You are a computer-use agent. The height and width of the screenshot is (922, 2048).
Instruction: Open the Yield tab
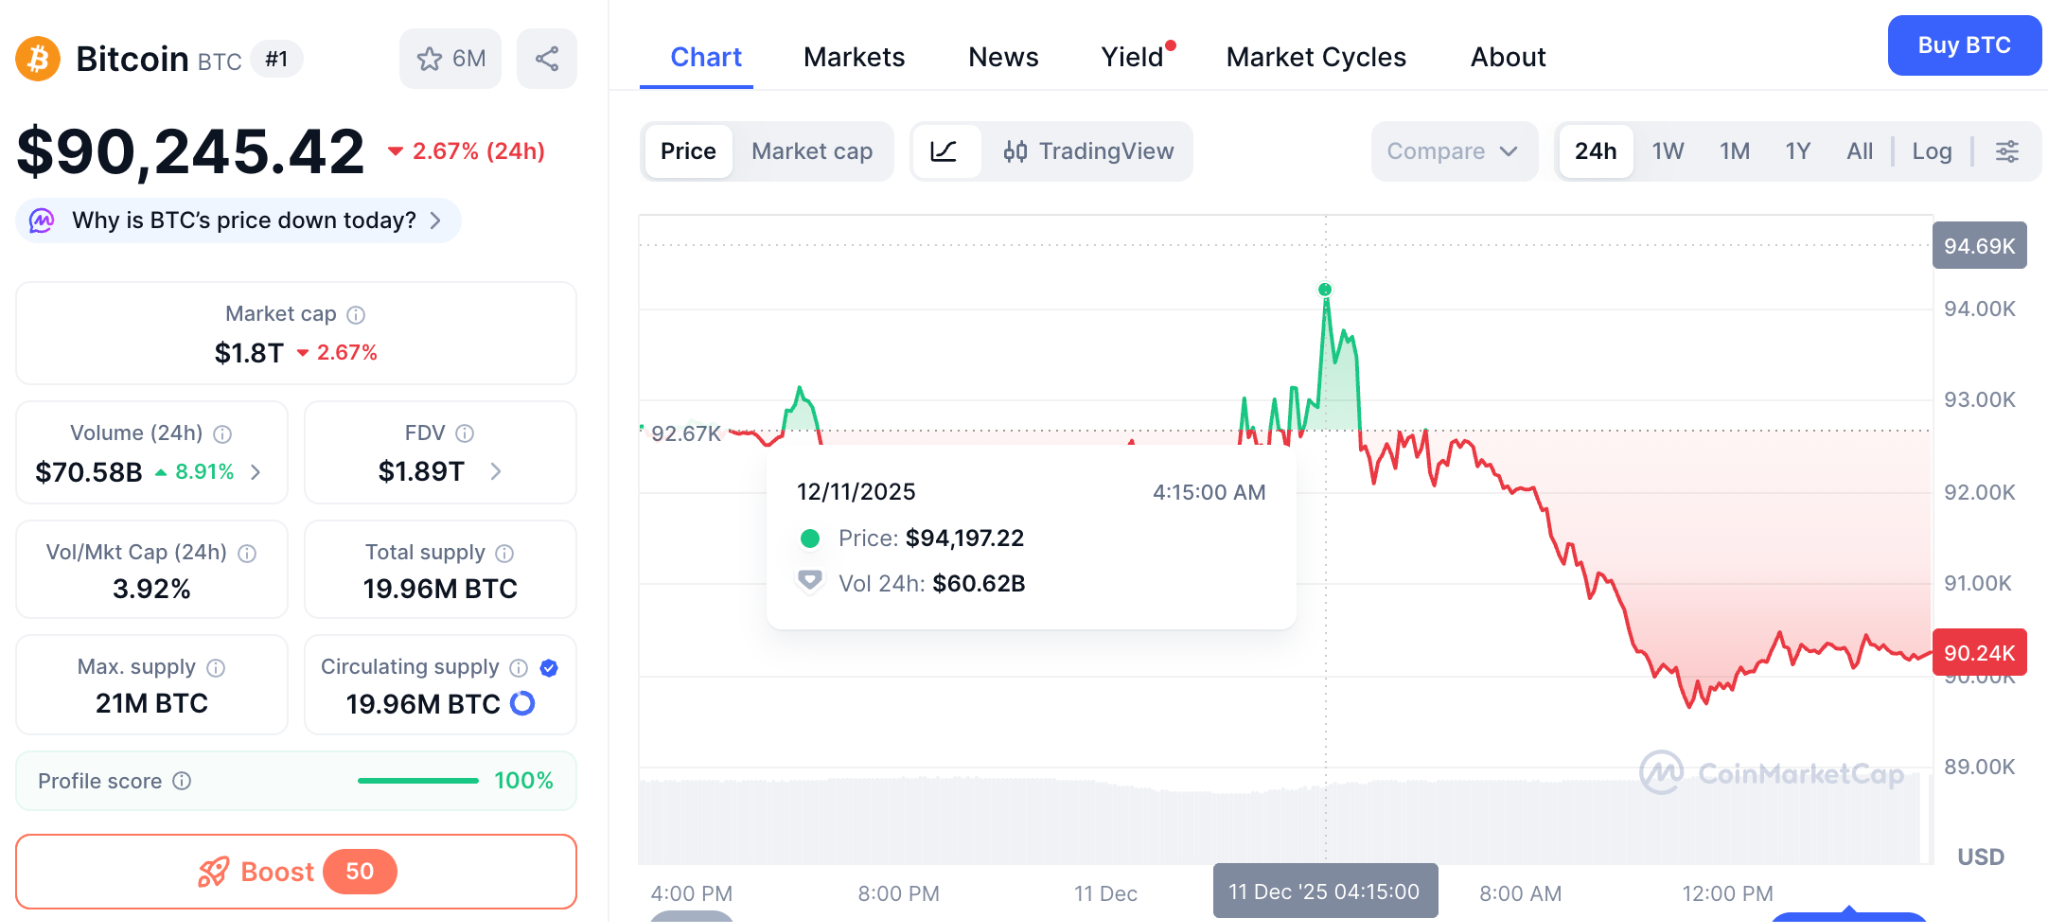click(1132, 57)
